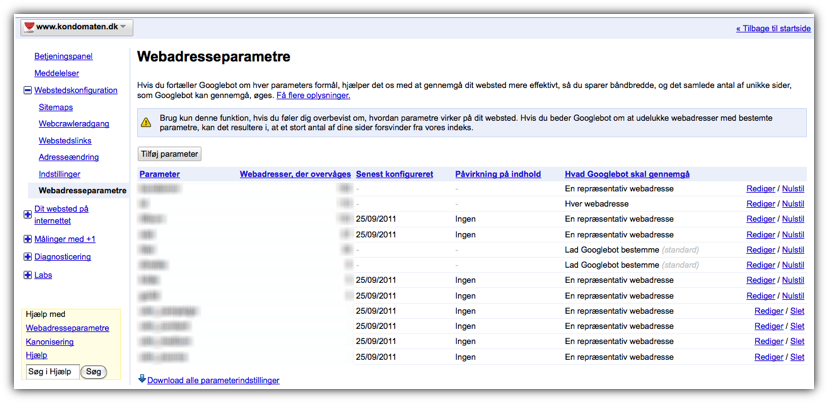Open Dit websted på internettet link
This screenshot has height=403, width=828.
[x=61, y=215]
